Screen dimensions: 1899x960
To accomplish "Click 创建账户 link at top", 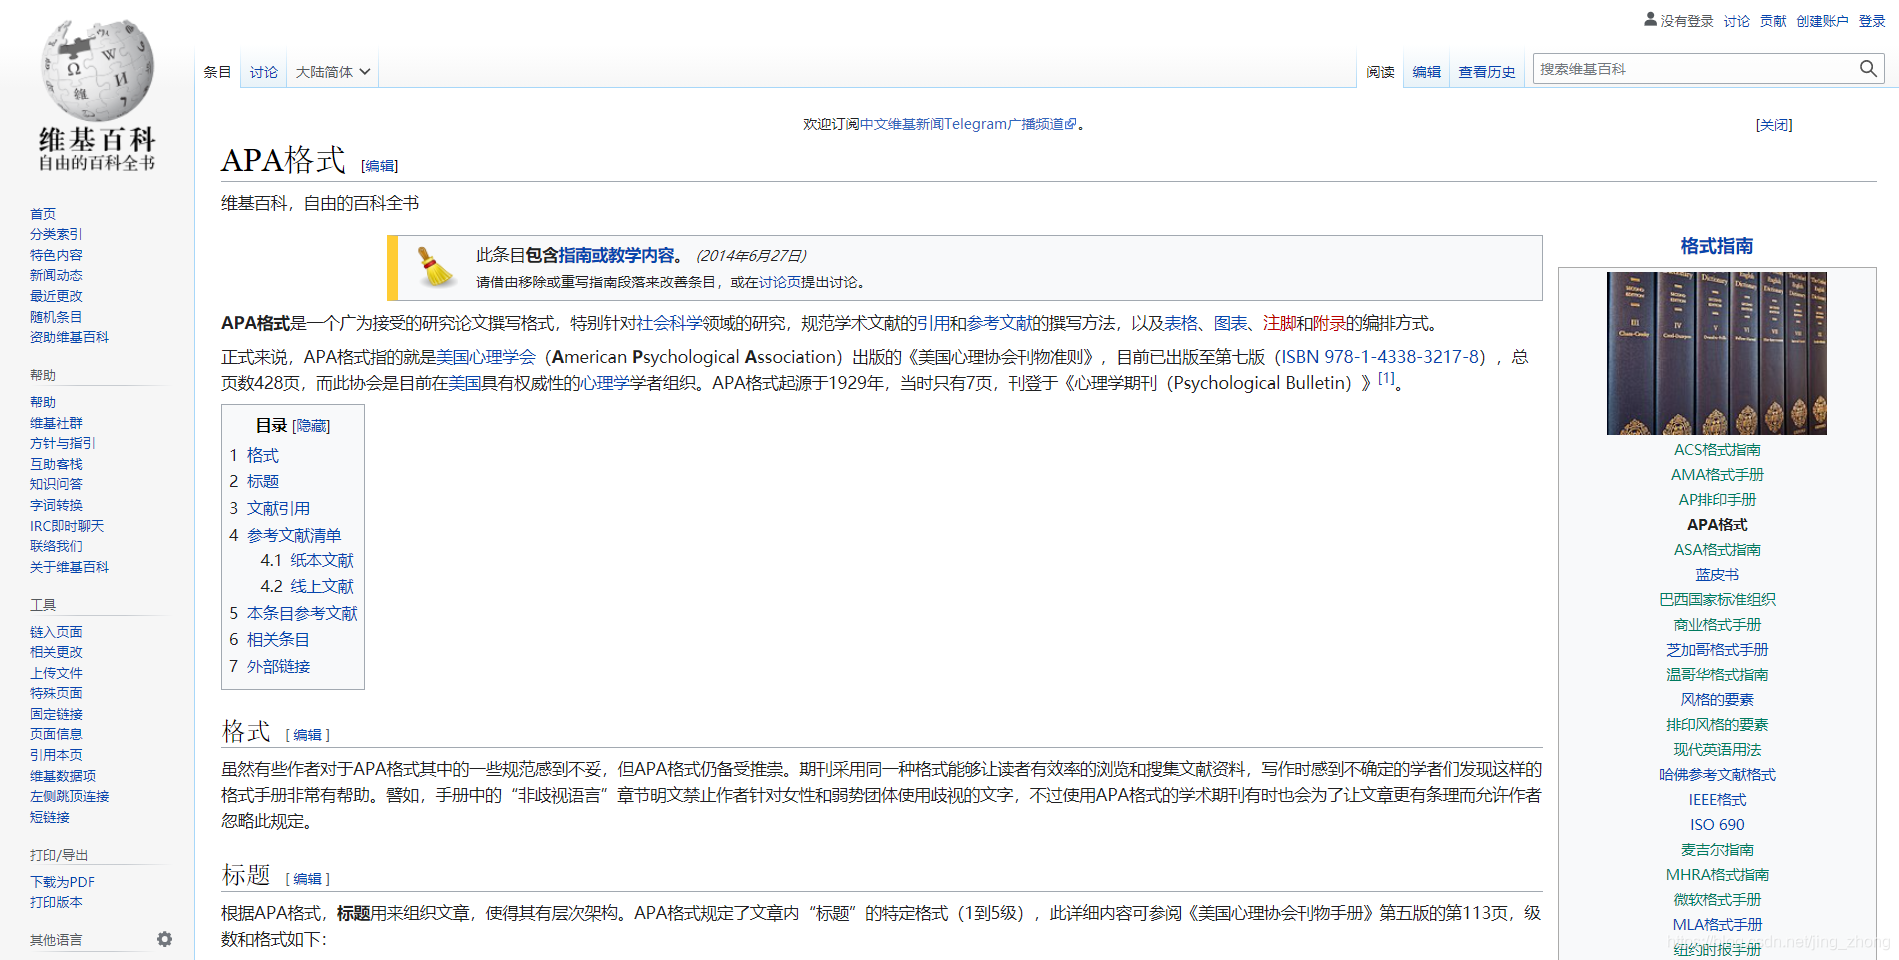I will (x=1822, y=21).
